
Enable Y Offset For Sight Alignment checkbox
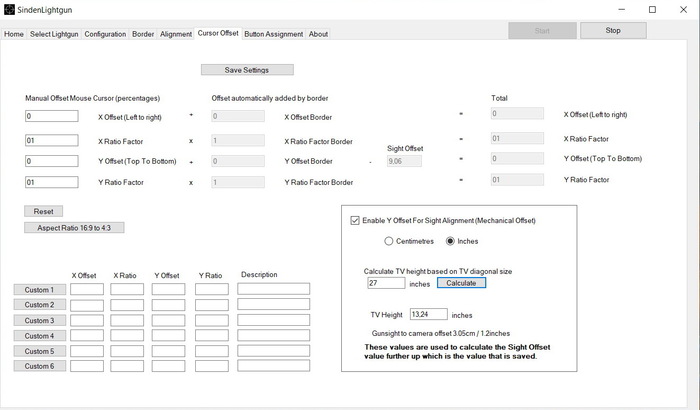[355, 220]
